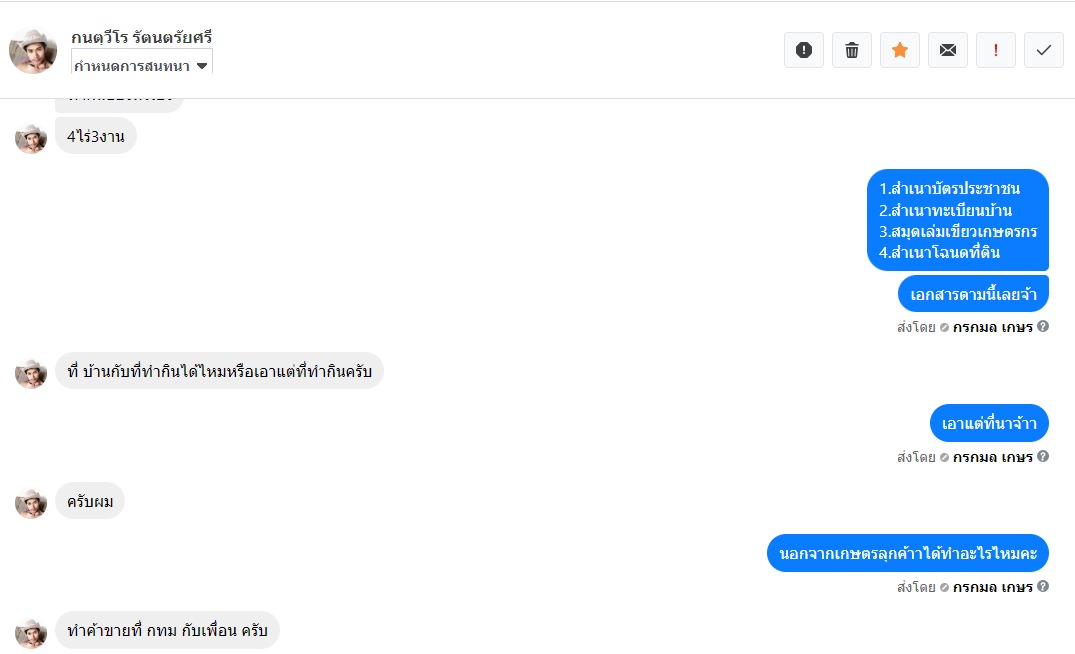The width and height of the screenshot is (1075, 654).
Task: Click the เอาแต่ที่นาจ้า sent bubble
Action: (989, 423)
